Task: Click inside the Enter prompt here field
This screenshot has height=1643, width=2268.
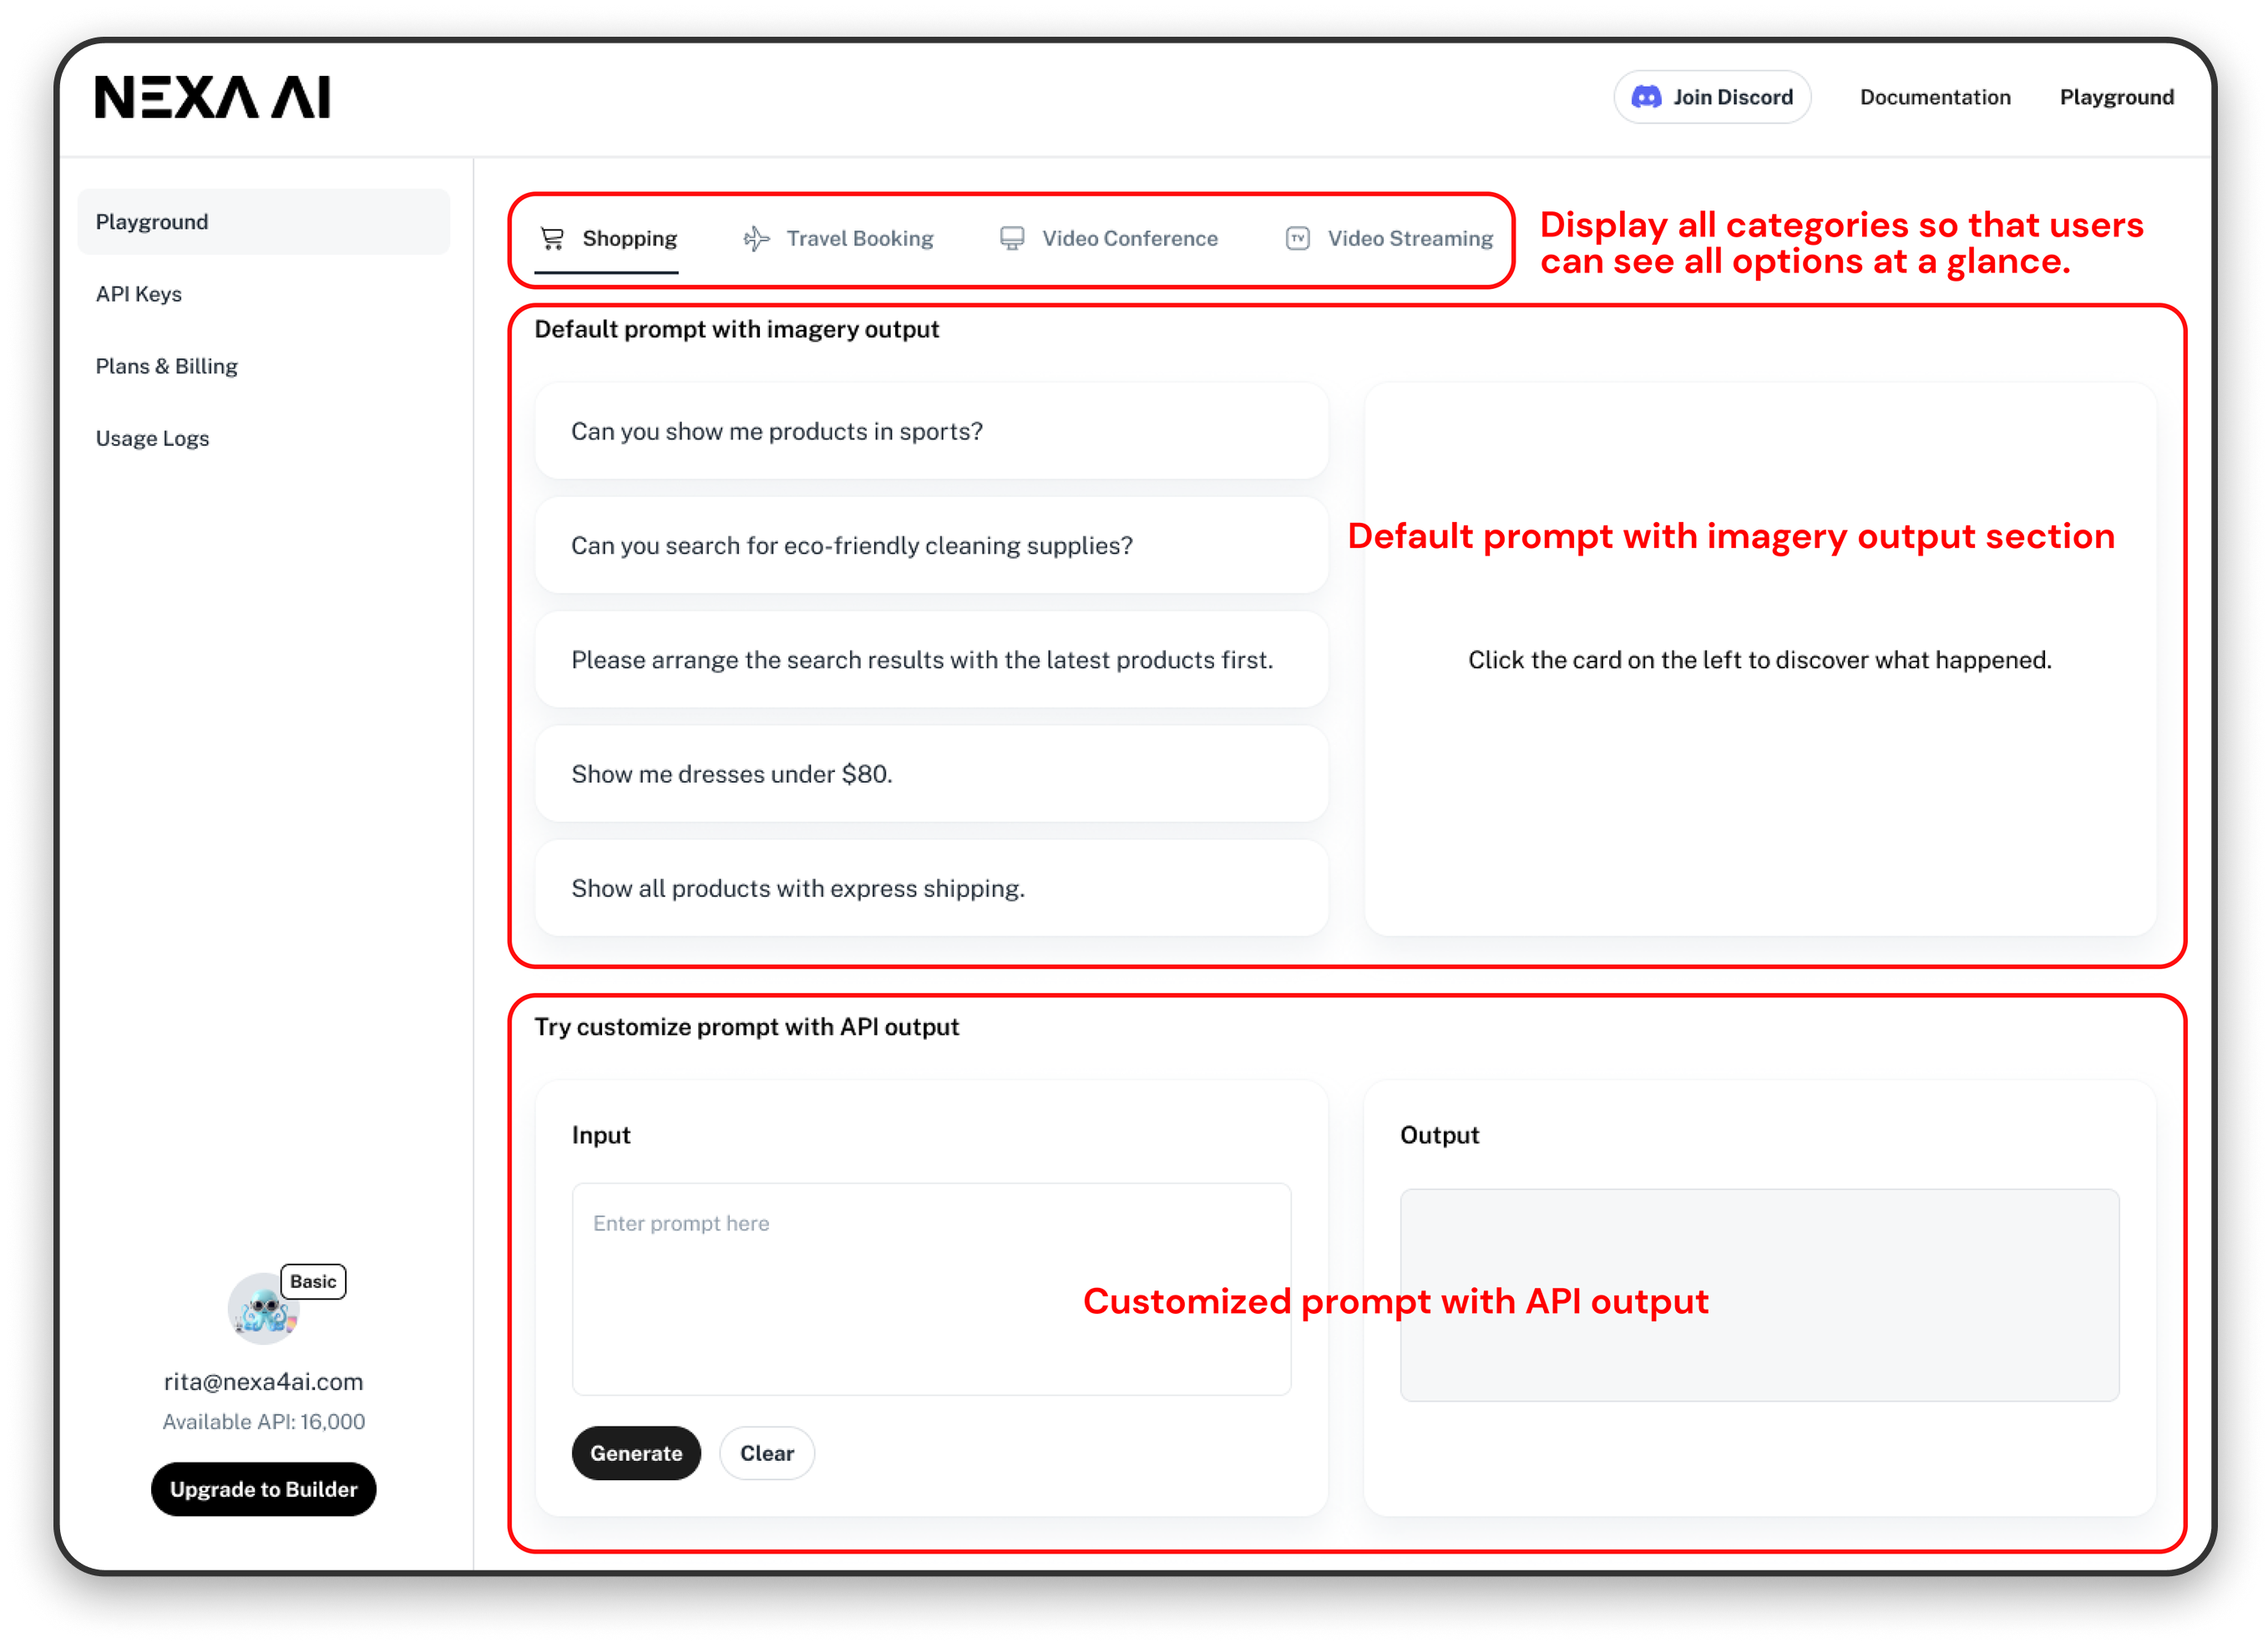Action: [x=930, y=1288]
